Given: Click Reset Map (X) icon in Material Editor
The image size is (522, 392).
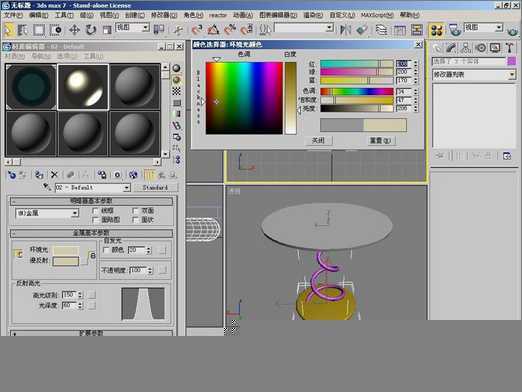Looking at the screenshot, I should pyautogui.click(x=54, y=175).
